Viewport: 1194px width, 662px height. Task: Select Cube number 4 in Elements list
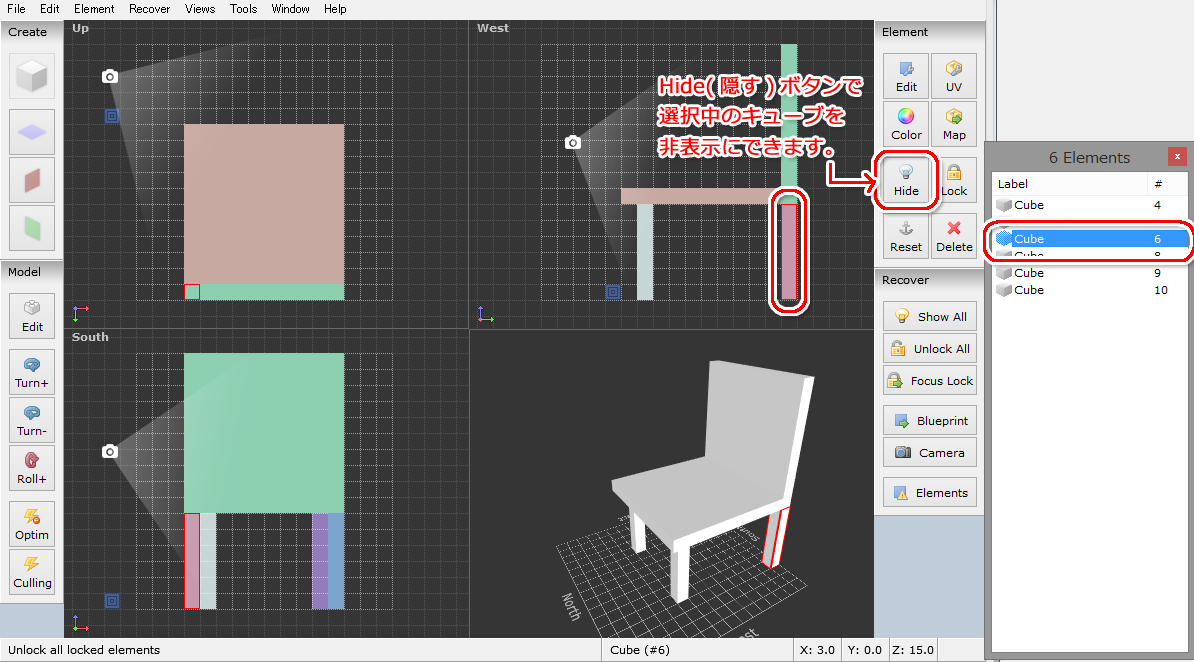click(1089, 205)
